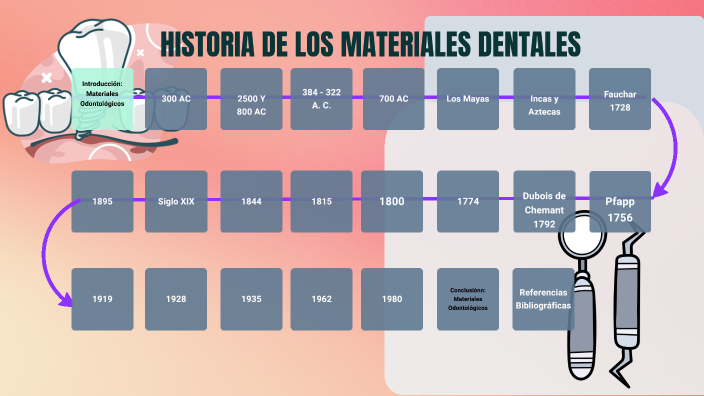The width and height of the screenshot is (704, 396).
Task: Click the dental mirror illustration
Action: (582, 294)
